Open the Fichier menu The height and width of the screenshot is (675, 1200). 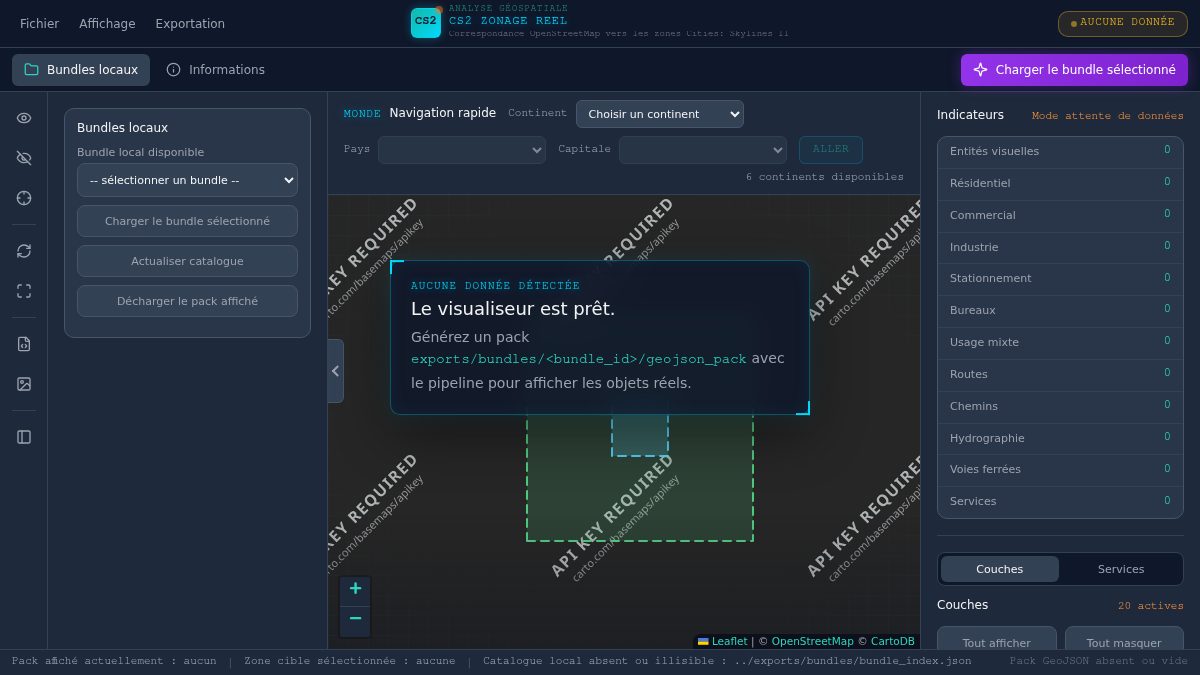point(39,24)
